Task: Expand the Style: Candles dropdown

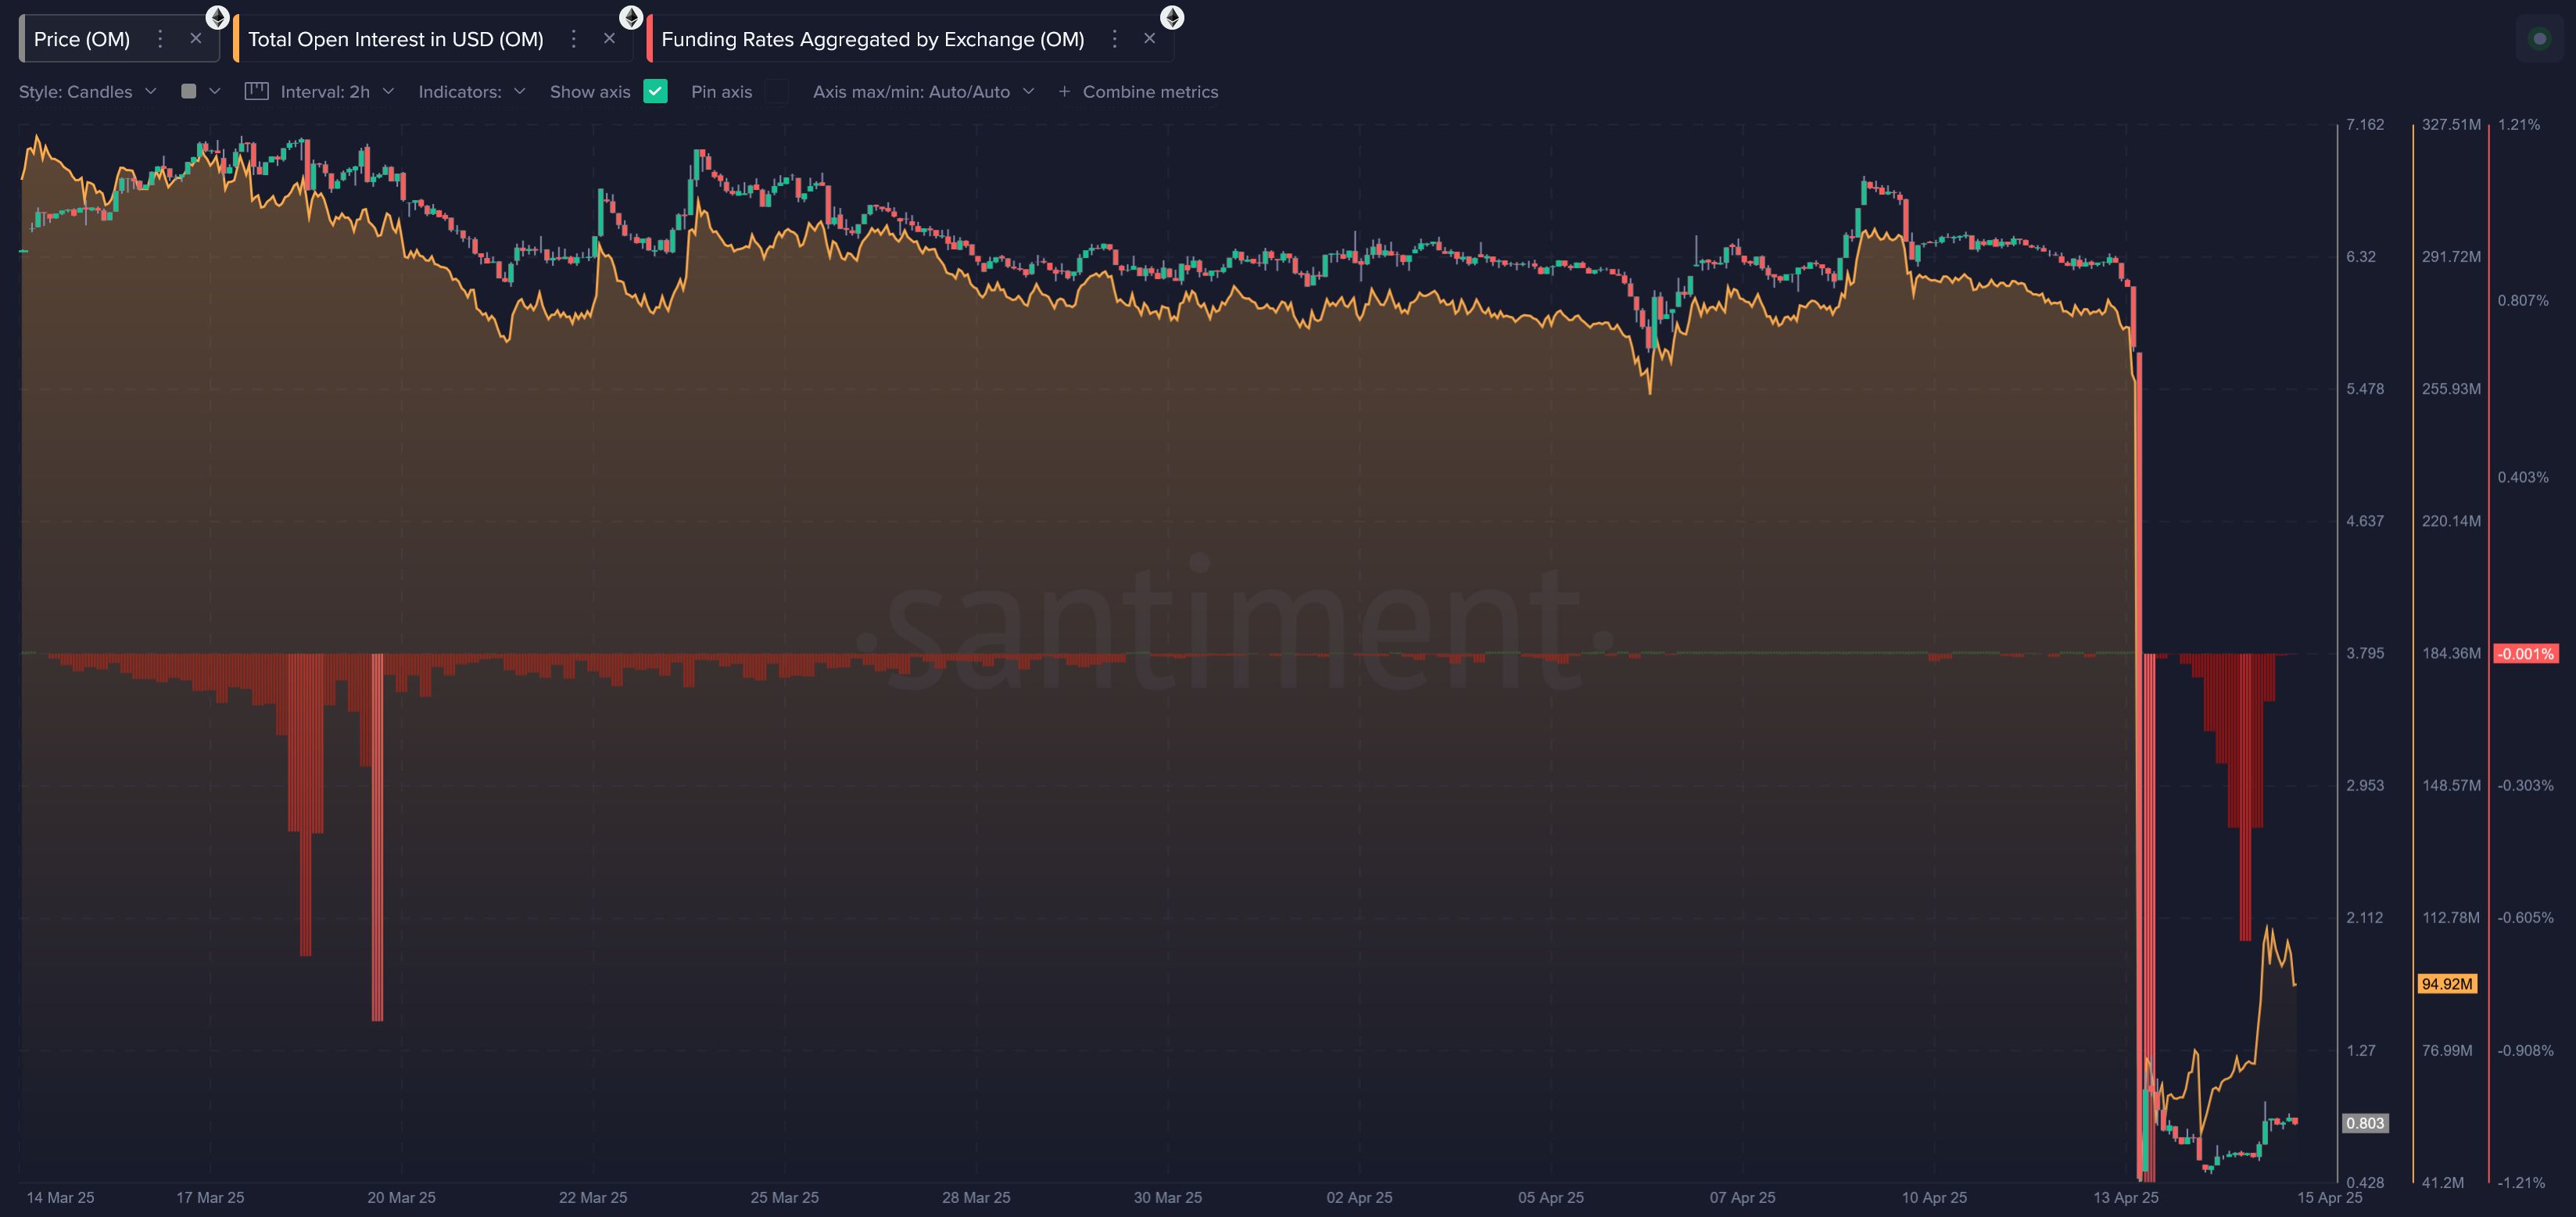Action: click(x=88, y=91)
